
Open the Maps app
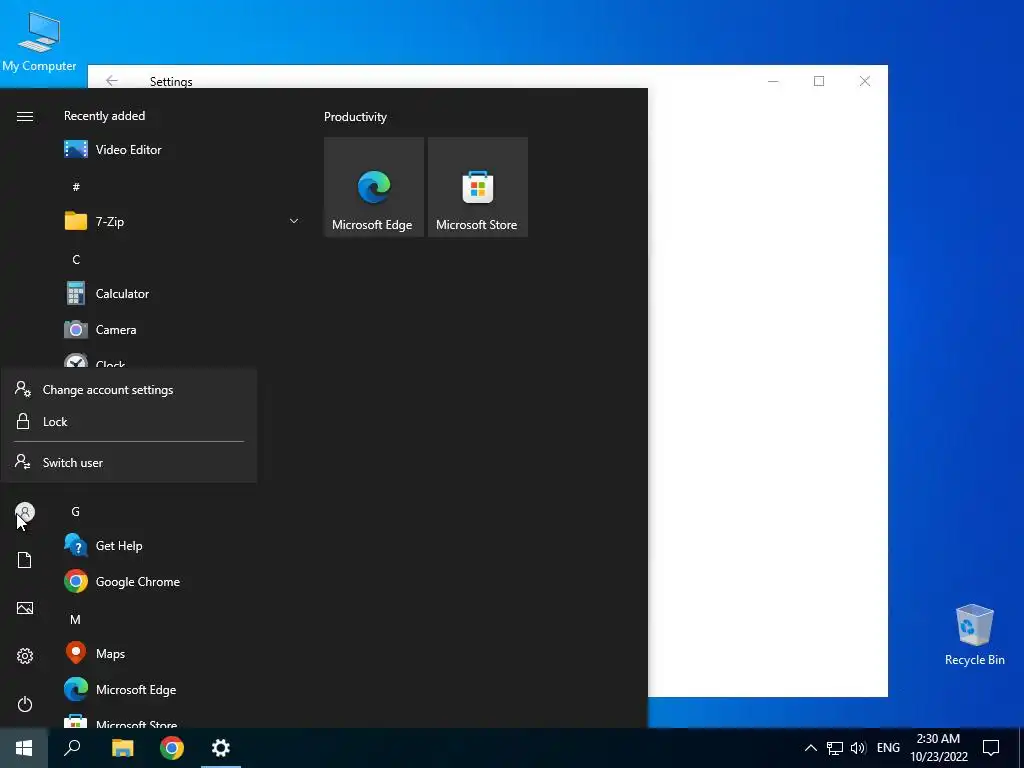pyautogui.click(x=182, y=653)
